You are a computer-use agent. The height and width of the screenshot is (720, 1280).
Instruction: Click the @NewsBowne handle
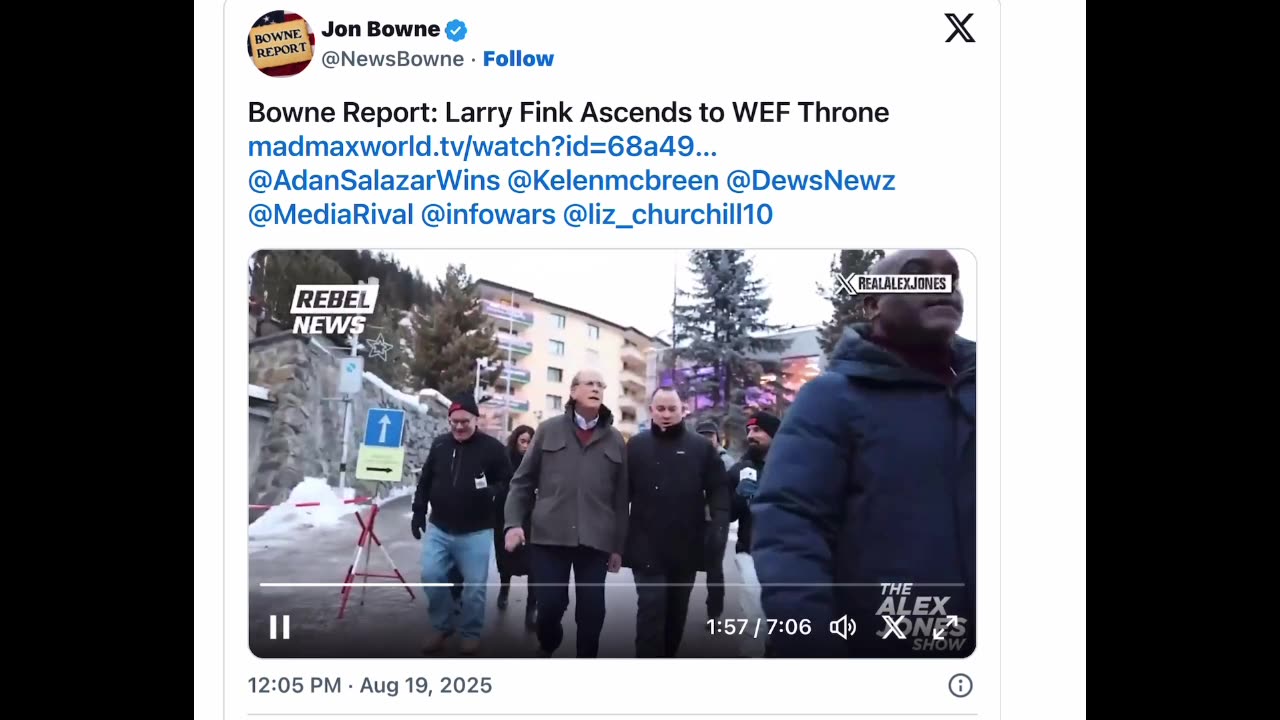point(392,59)
